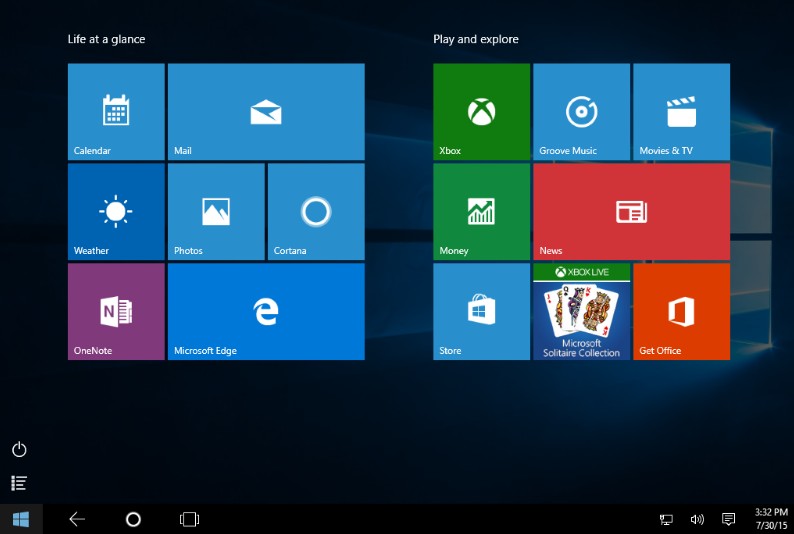The width and height of the screenshot is (794, 534).
Task: Open the Photos tile
Action: pos(216,212)
